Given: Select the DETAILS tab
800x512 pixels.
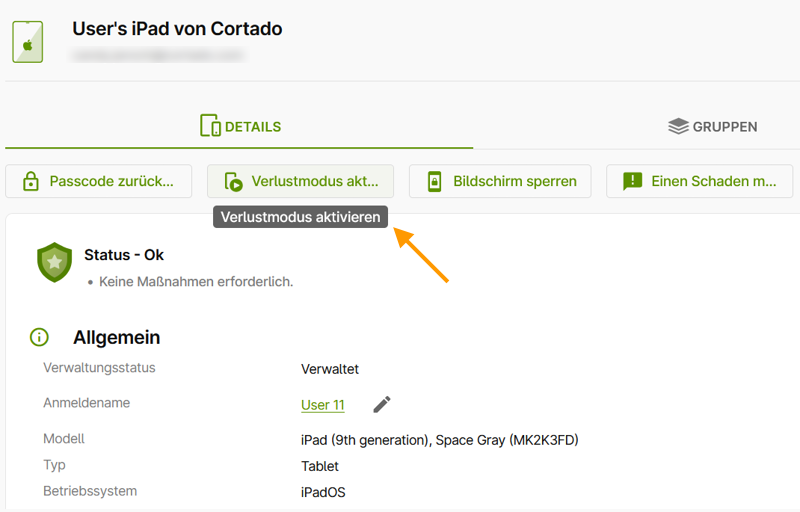Looking at the screenshot, I should click(x=240, y=127).
